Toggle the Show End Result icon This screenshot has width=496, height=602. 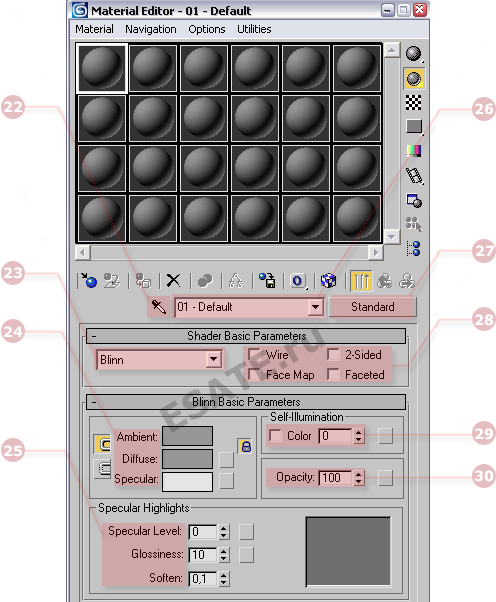pyautogui.click(x=361, y=281)
